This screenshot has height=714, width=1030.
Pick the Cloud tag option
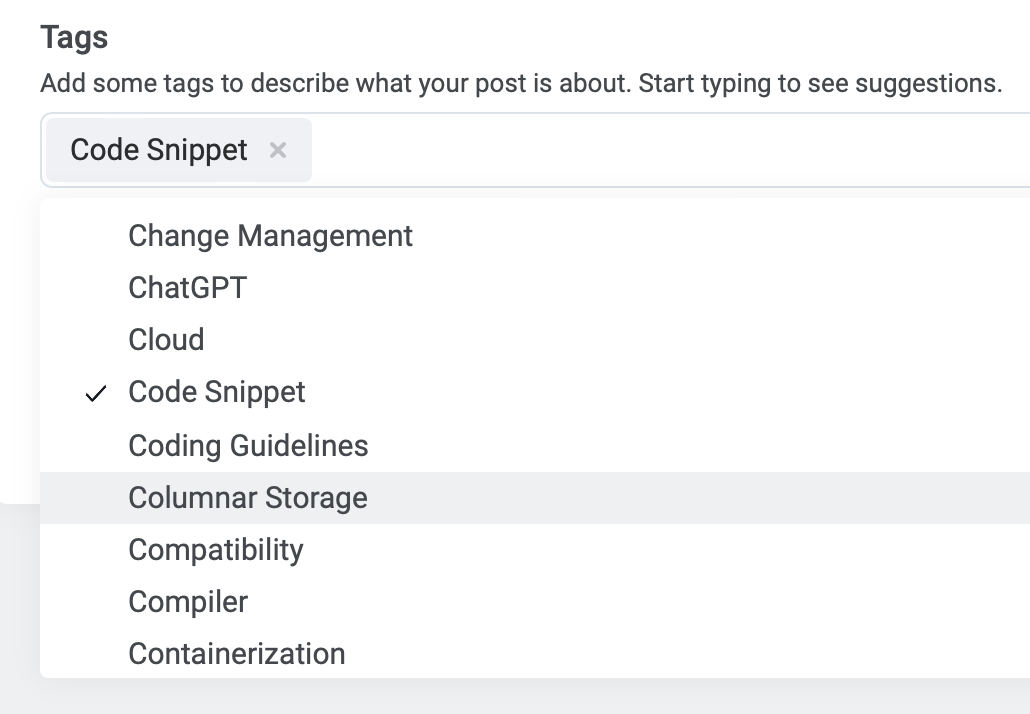coord(166,340)
